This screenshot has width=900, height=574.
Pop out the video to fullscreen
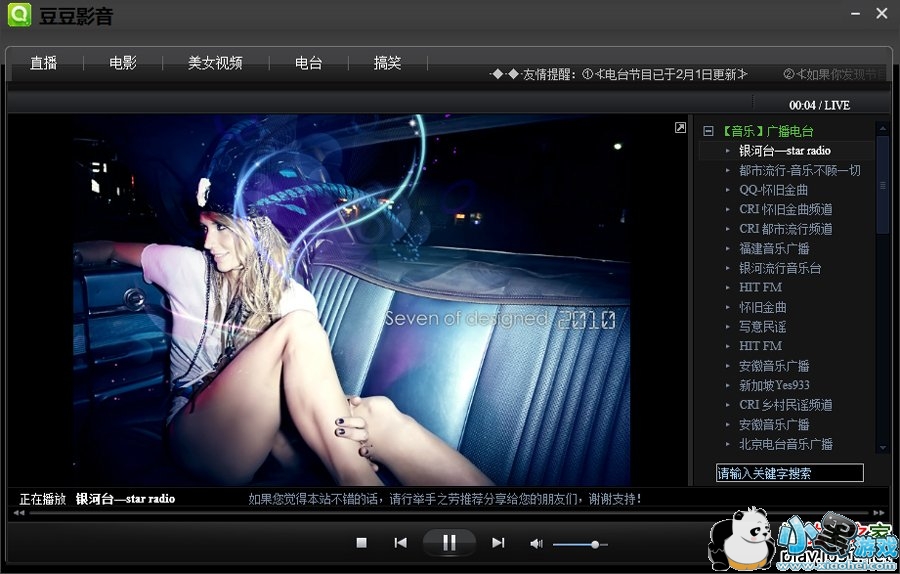pyautogui.click(x=680, y=128)
